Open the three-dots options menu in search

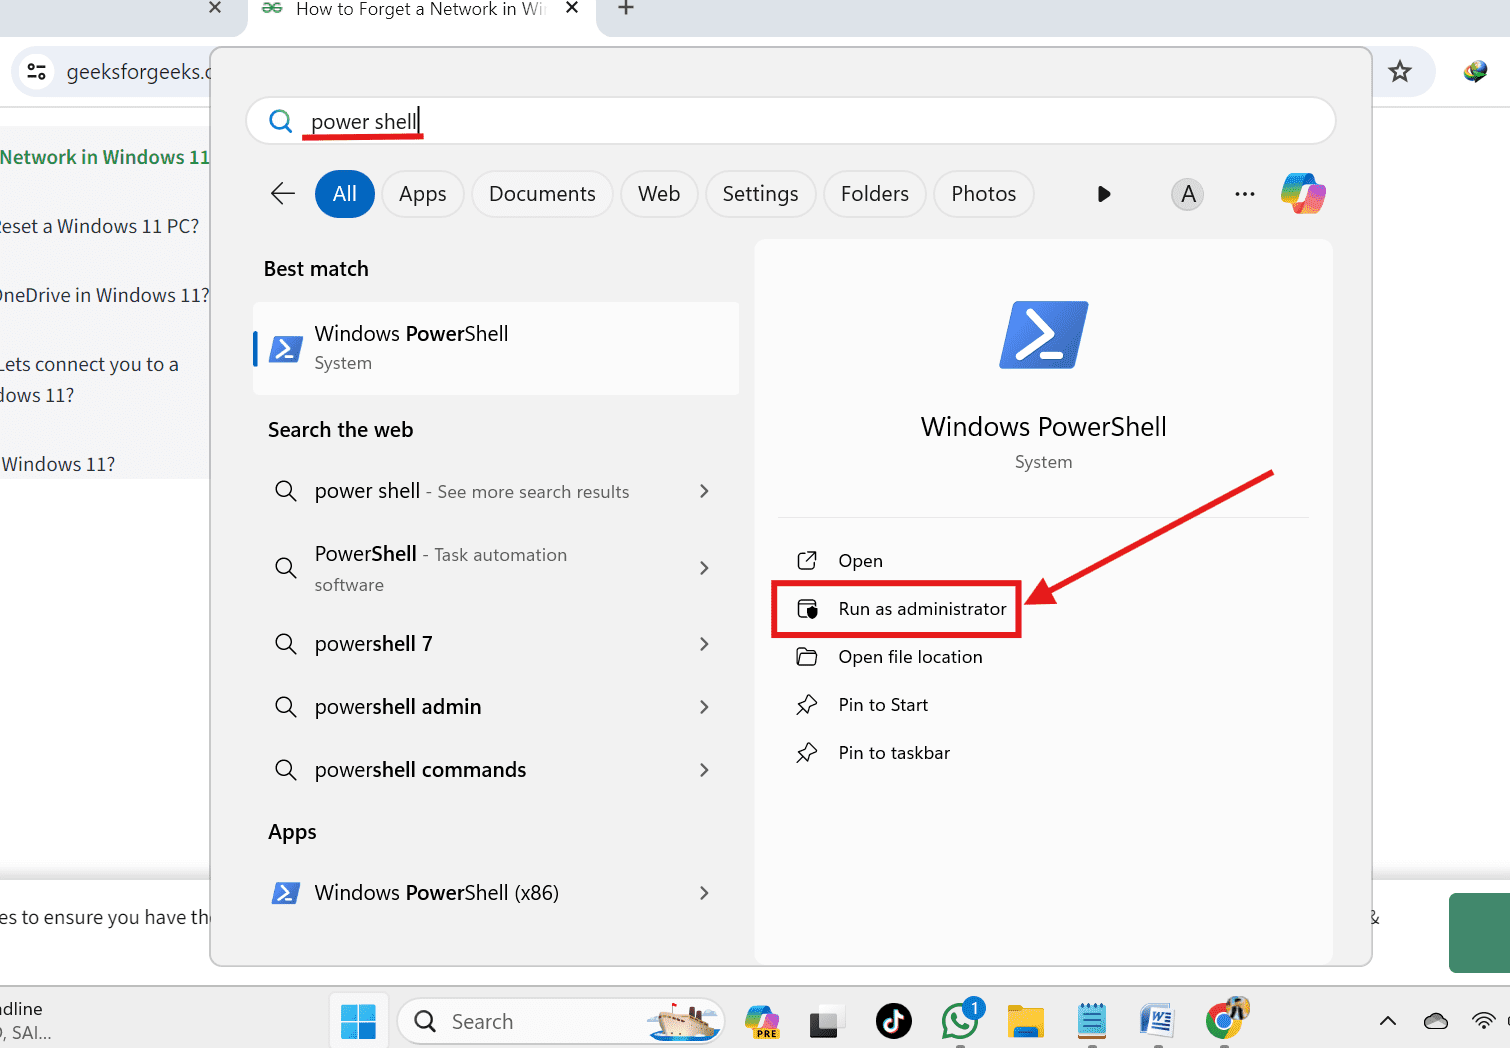pos(1244,194)
